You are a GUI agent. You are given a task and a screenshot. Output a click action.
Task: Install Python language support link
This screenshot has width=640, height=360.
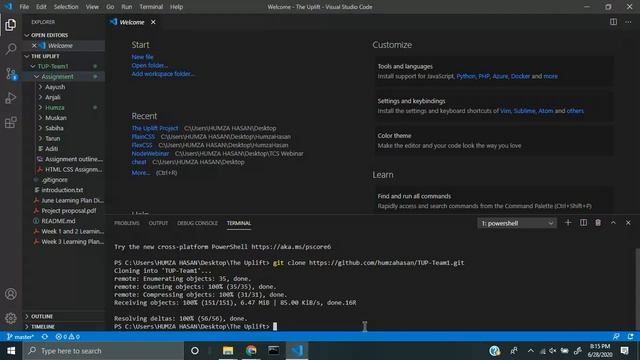466,76
